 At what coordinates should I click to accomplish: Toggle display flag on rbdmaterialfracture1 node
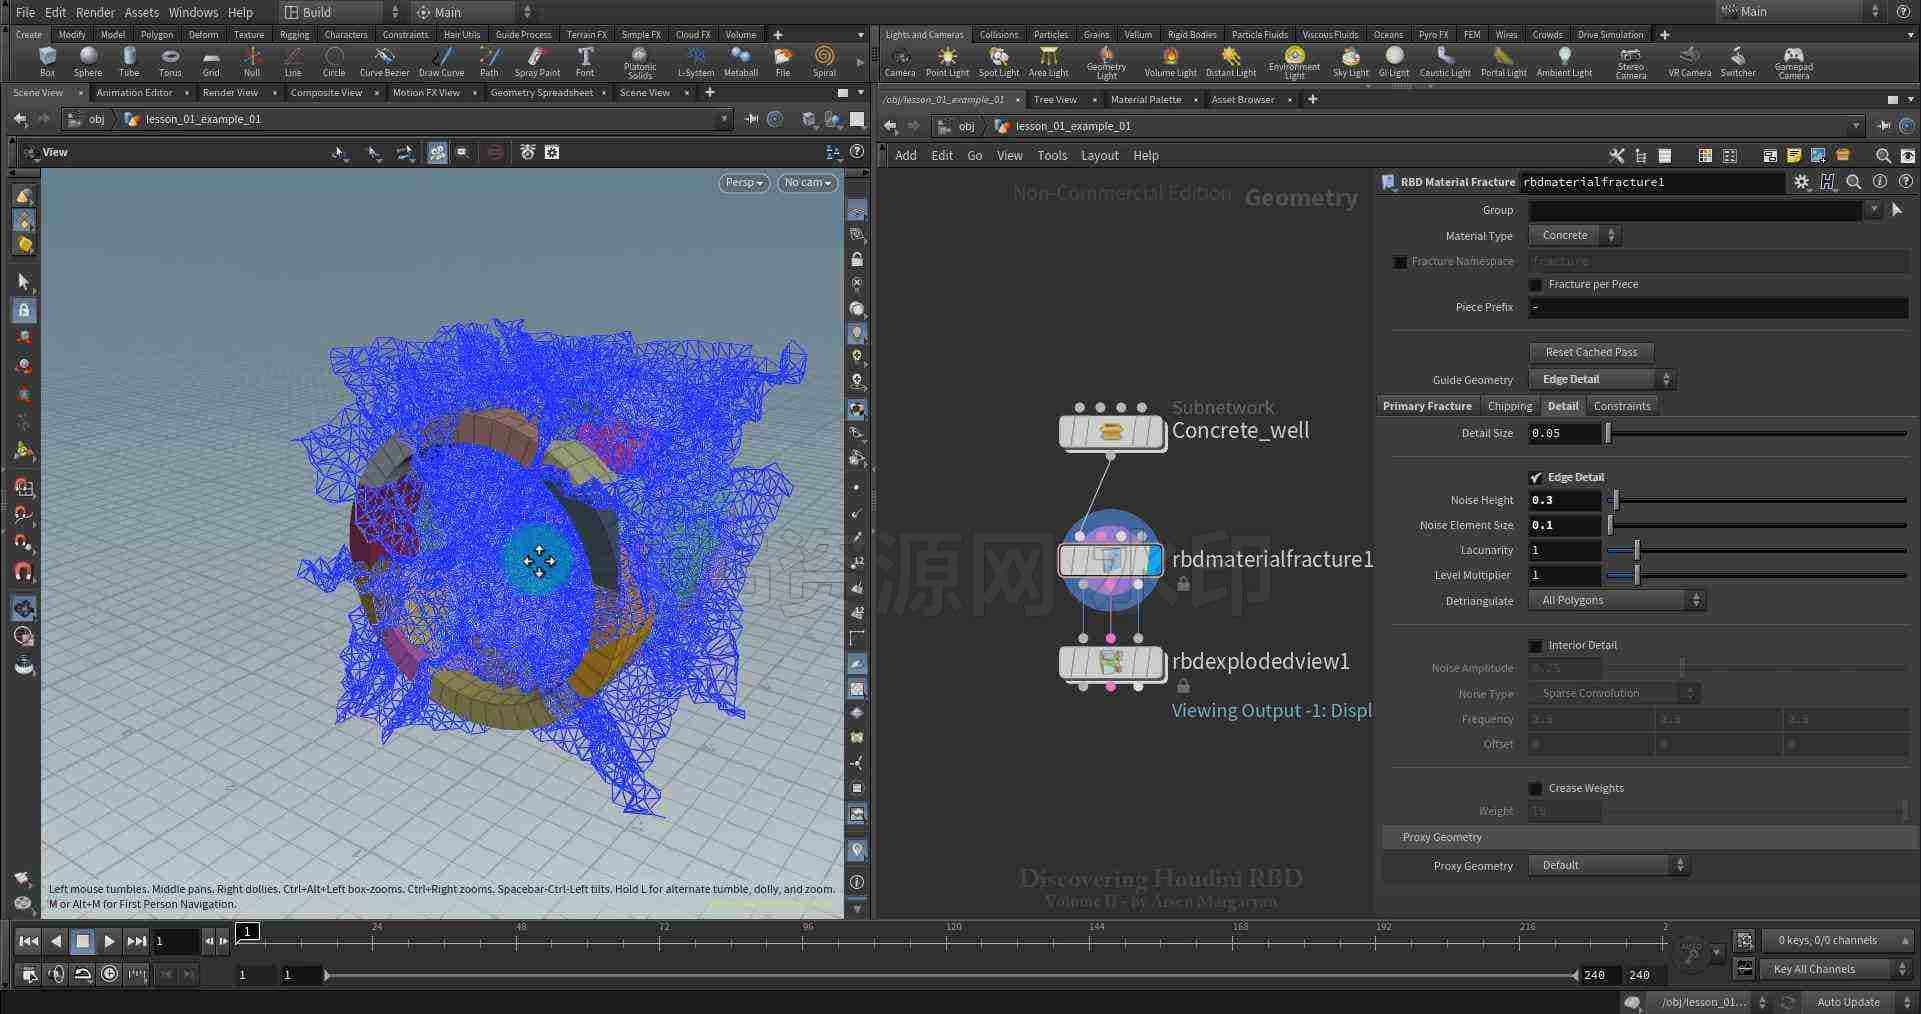point(1153,560)
